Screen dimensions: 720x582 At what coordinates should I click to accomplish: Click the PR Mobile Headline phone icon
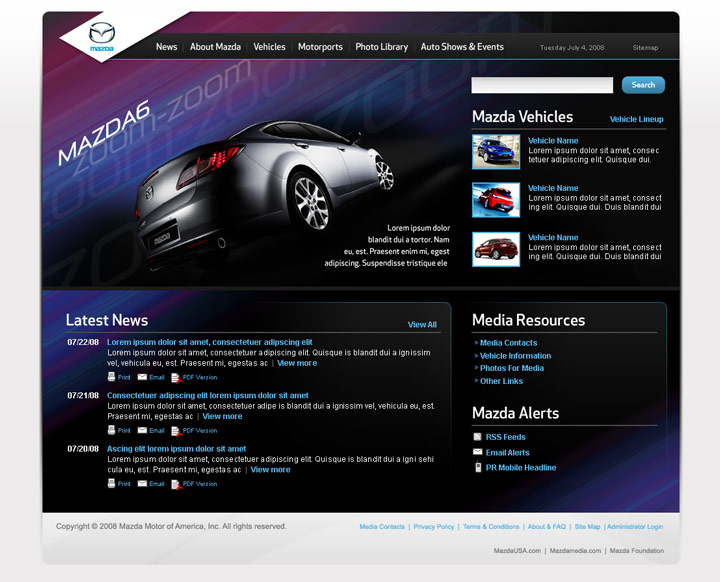(x=478, y=467)
